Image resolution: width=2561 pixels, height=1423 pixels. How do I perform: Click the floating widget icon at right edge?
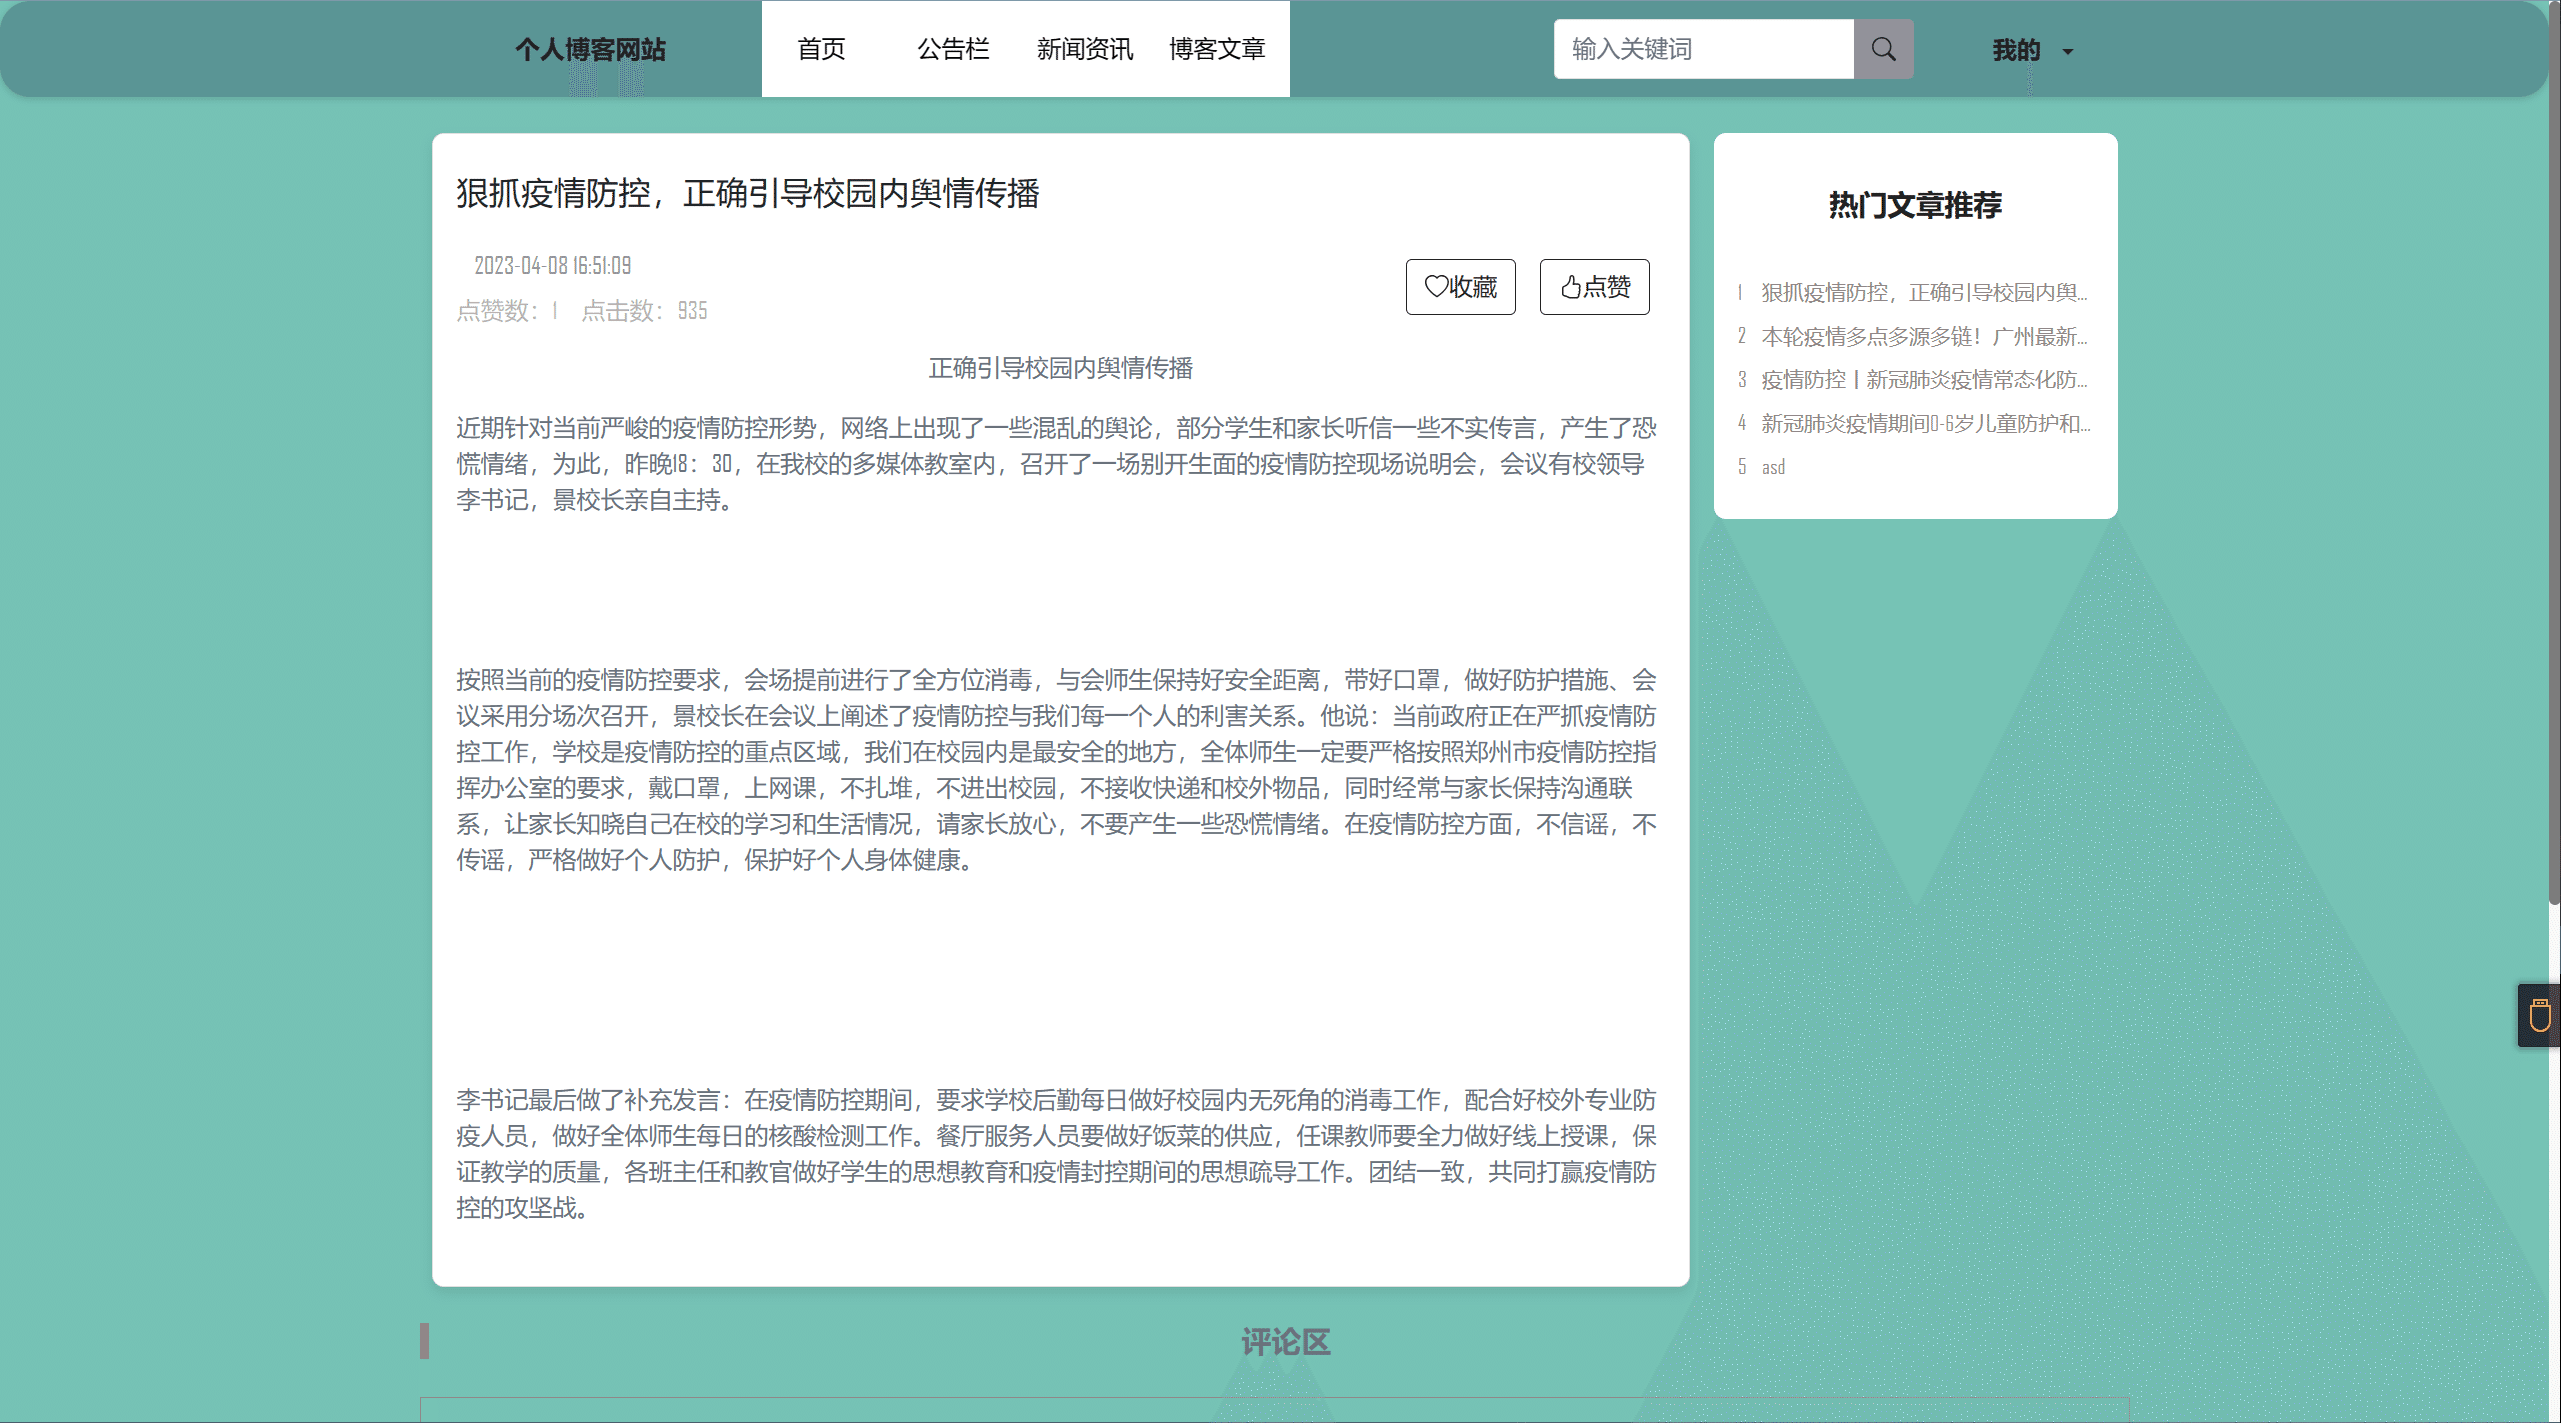coord(2539,1015)
